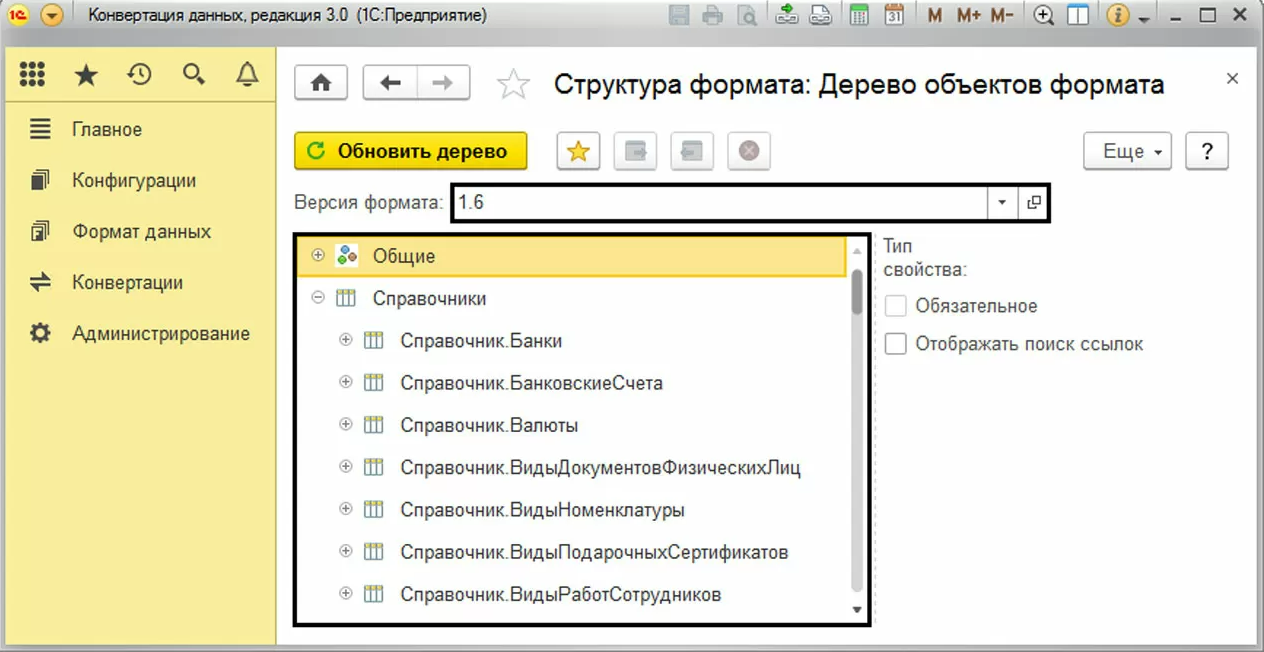This screenshot has height=652, width=1264.
Task: Go to the Home page icon
Action: click(x=321, y=84)
